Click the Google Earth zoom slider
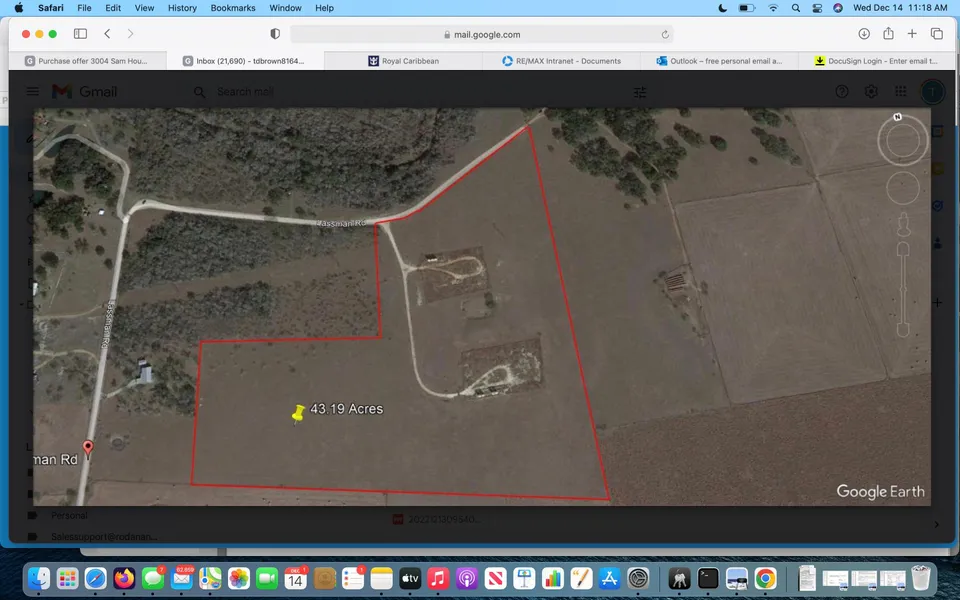This screenshot has width=960, height=600. click(x=903, y=290)
